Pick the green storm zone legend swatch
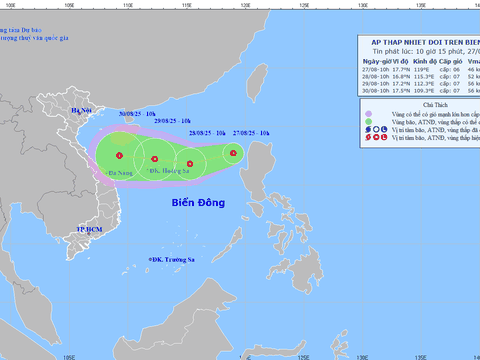Screen dimensions: 480x360 (x=368, y=122)
